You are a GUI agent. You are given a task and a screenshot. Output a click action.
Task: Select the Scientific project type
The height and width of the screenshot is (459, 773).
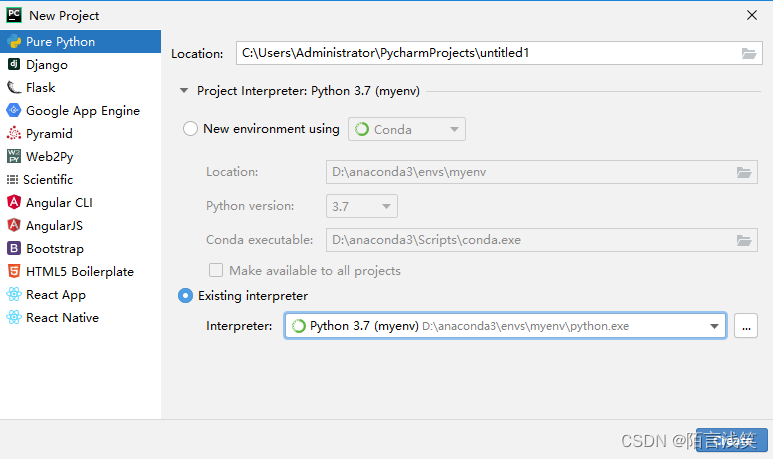coord(80,179)
